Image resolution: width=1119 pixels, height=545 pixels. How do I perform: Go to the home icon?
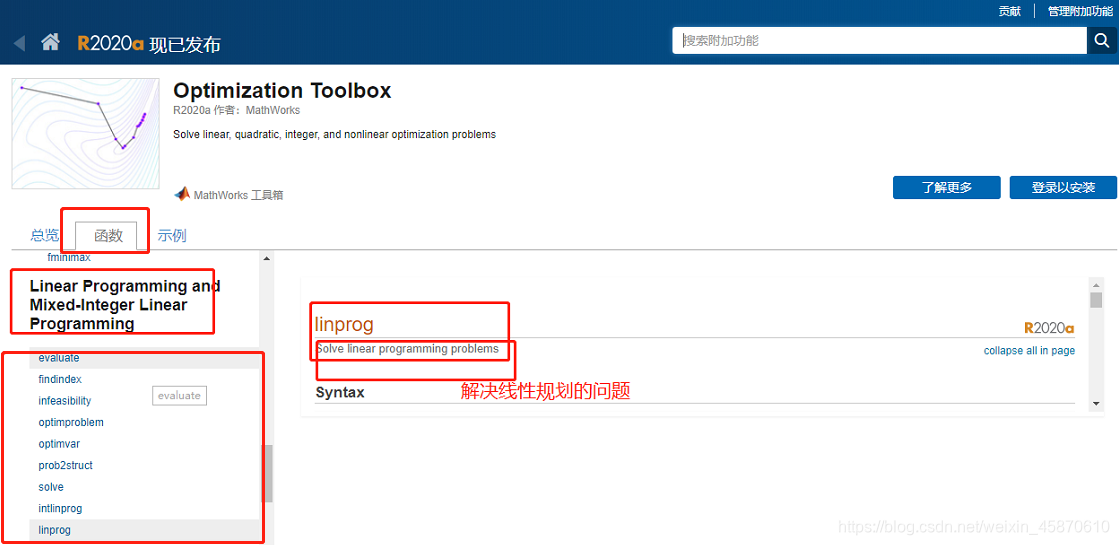[x=50, y=43]
